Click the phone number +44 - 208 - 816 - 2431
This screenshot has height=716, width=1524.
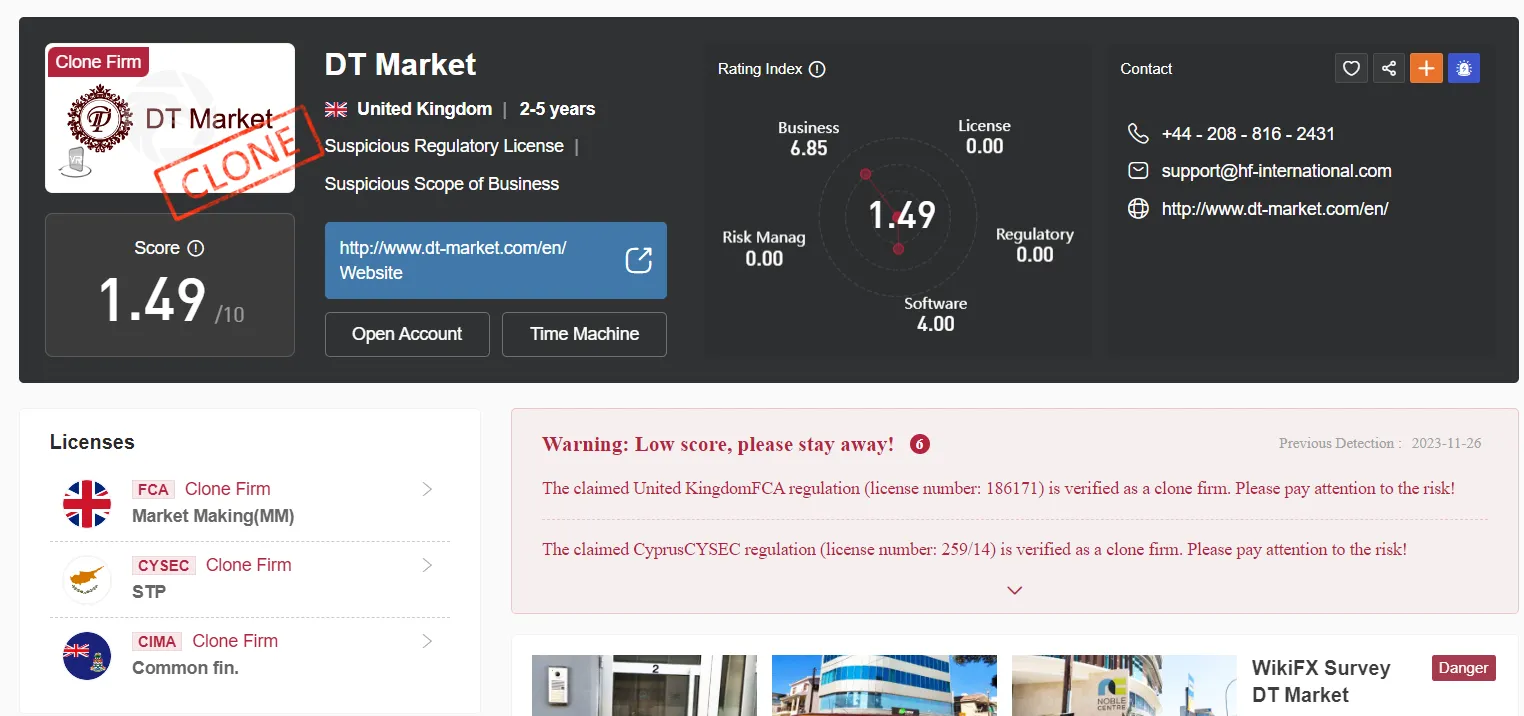(1248, 134)
